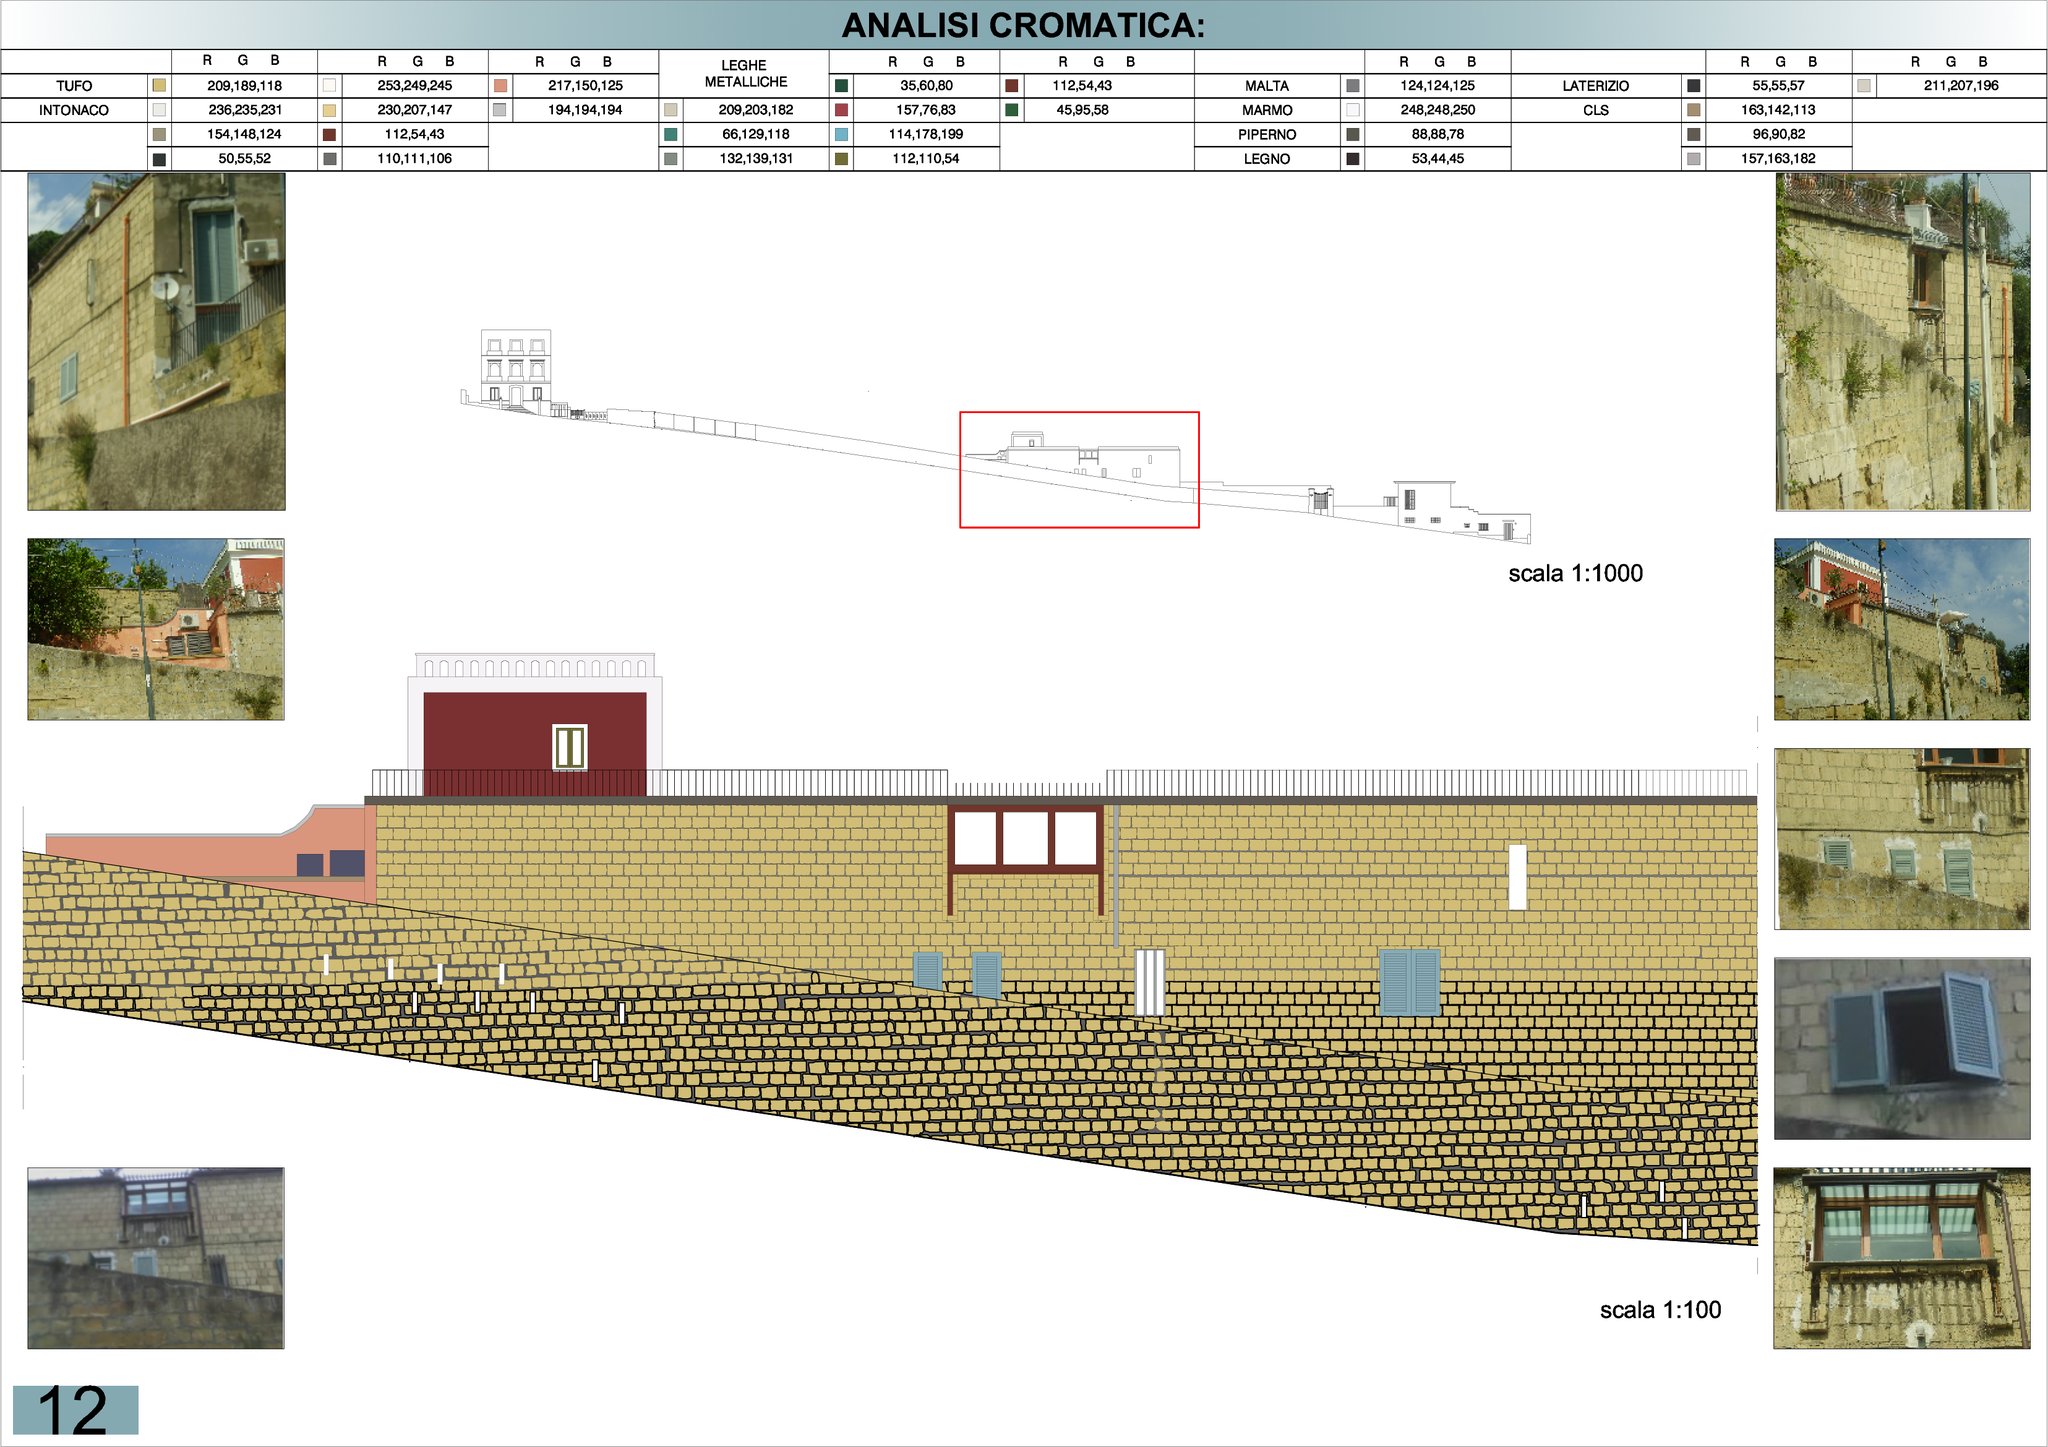Open the bottom-left grey building photo
Screen dimensions: 2048x1447
(x=156, y=1258)
